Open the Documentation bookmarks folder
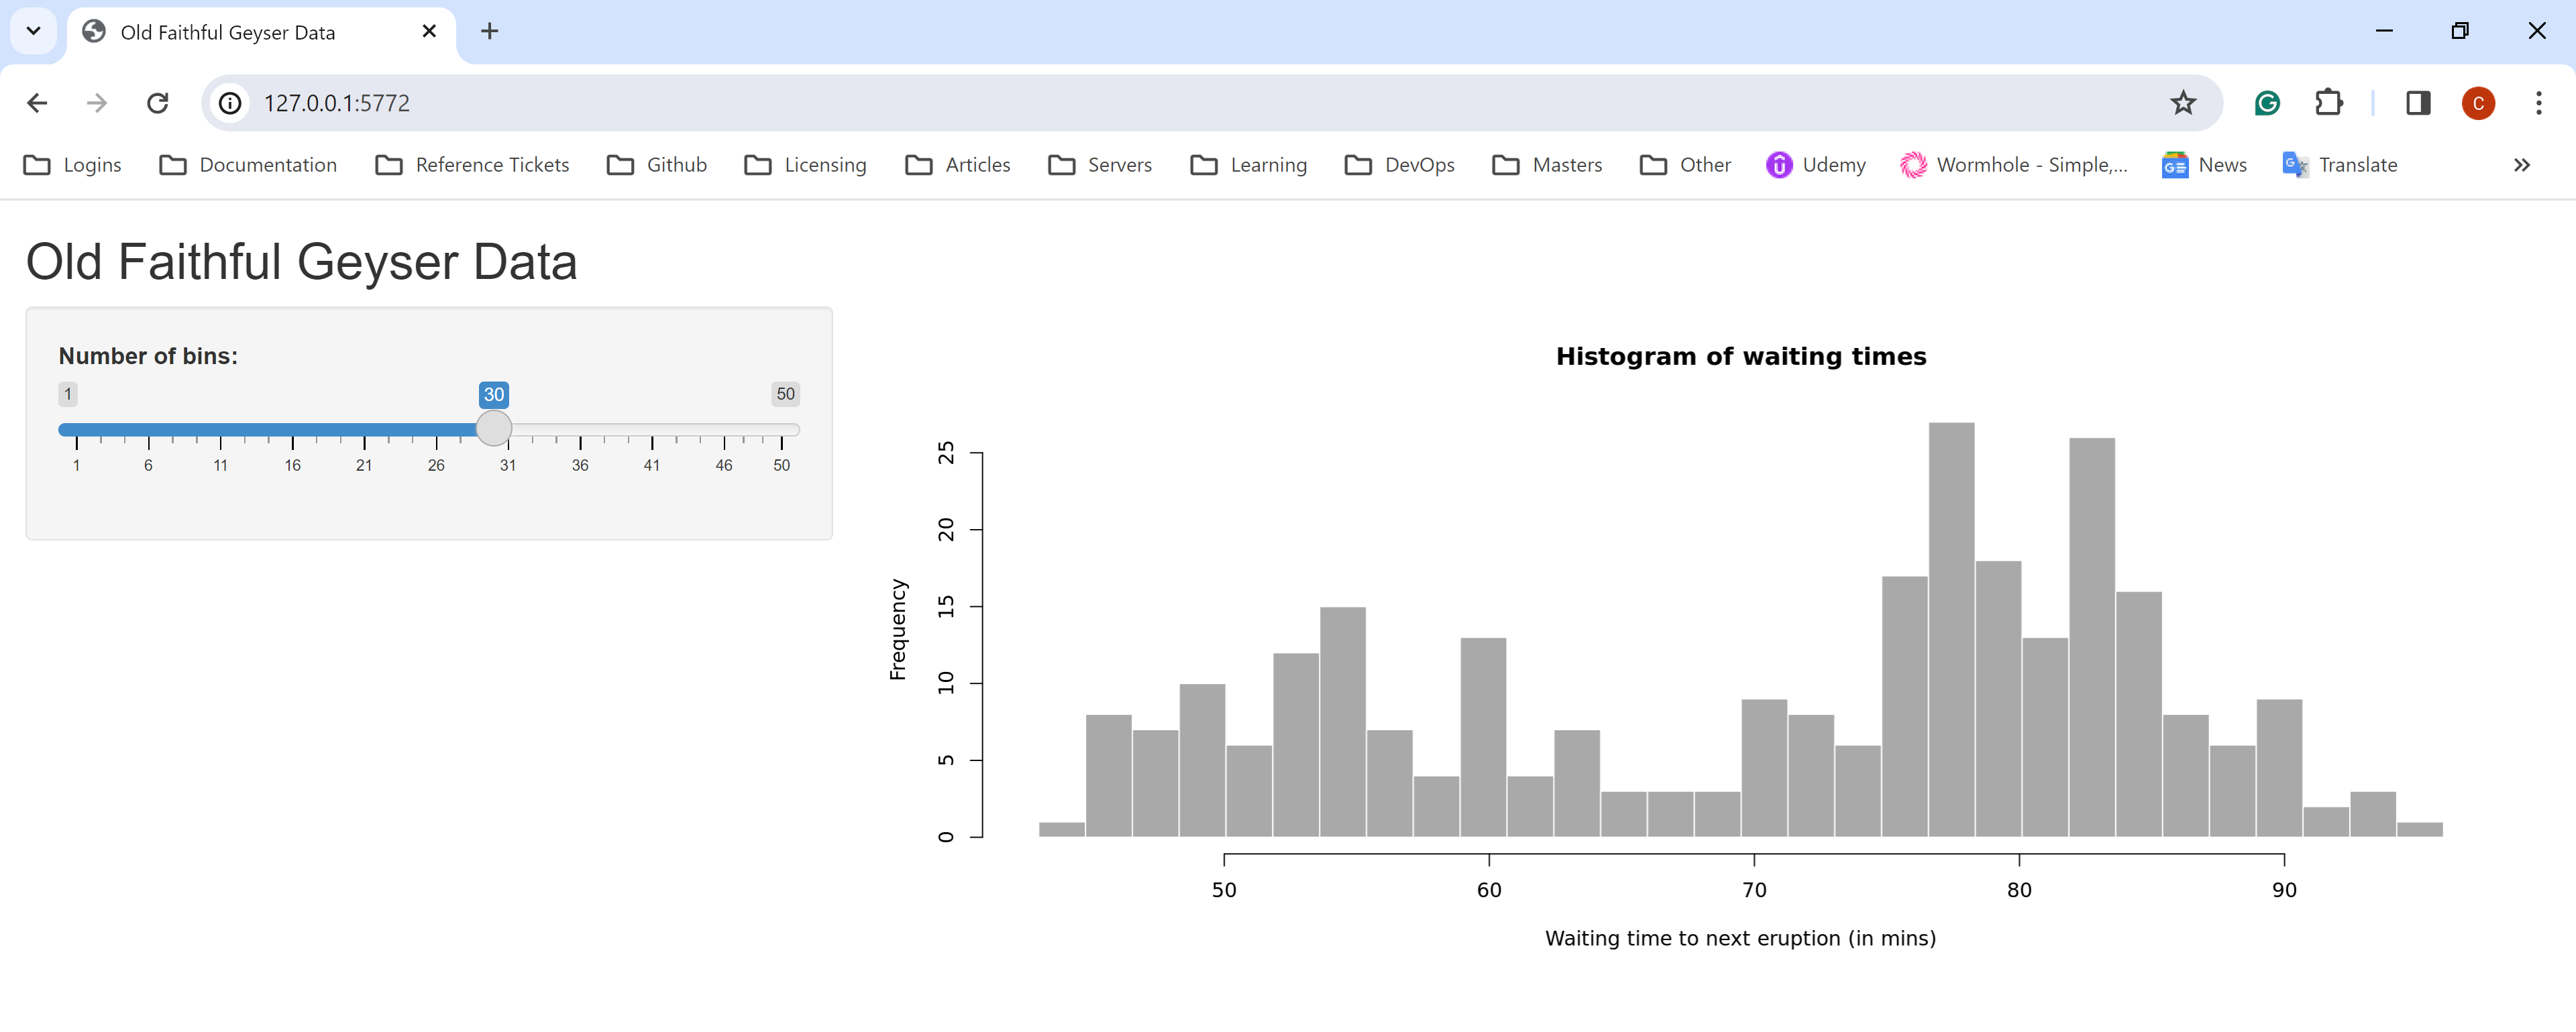Screen dimensions: 2576x1032 click(x=248, y=165)
